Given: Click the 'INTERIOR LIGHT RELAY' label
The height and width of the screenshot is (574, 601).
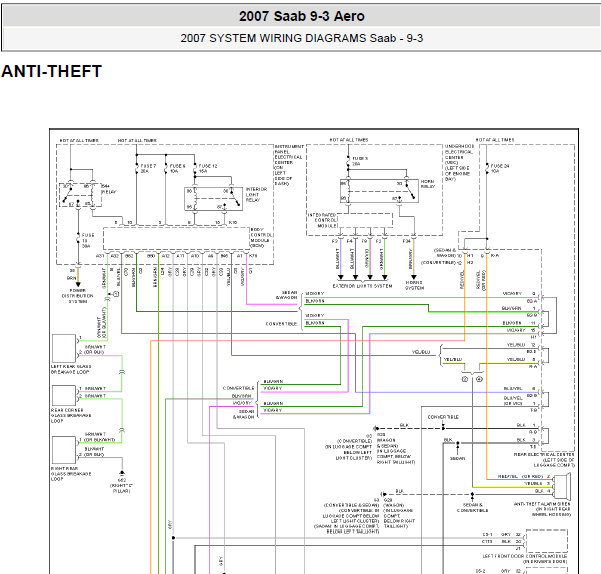Looking at the screenshot, I should [256, 195].
